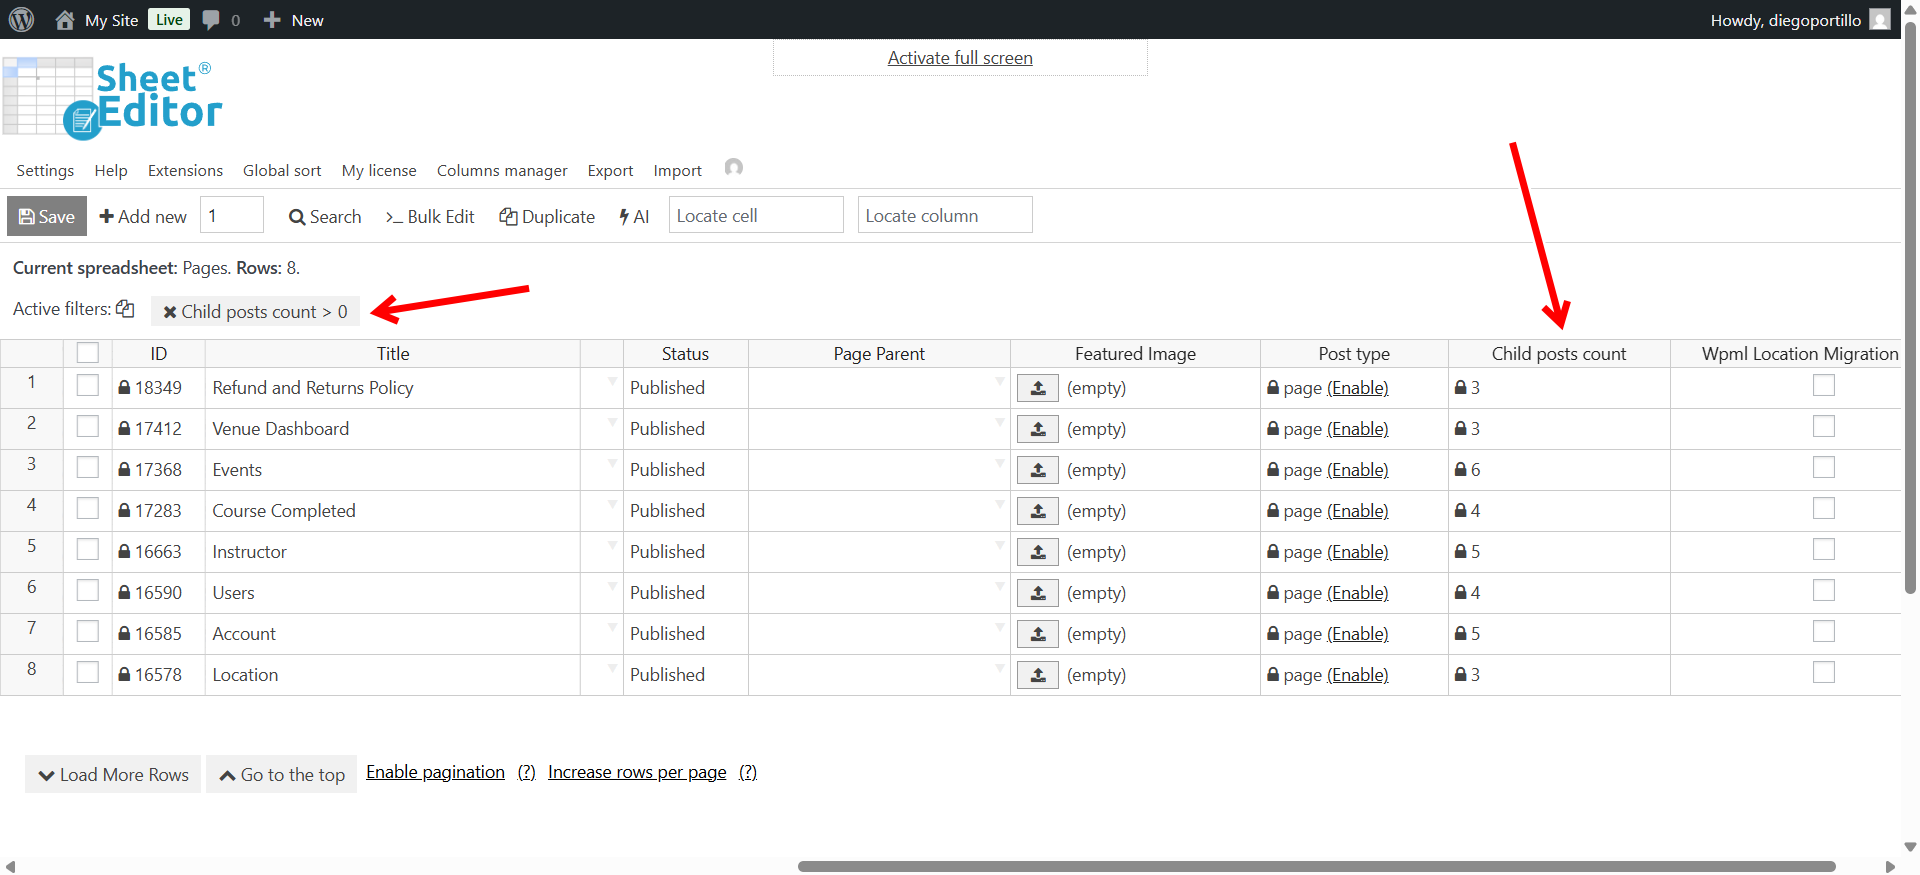Open Title cell dropdown for Course Completed
The height and width of the screenshot is (875, 1920).
612,505
